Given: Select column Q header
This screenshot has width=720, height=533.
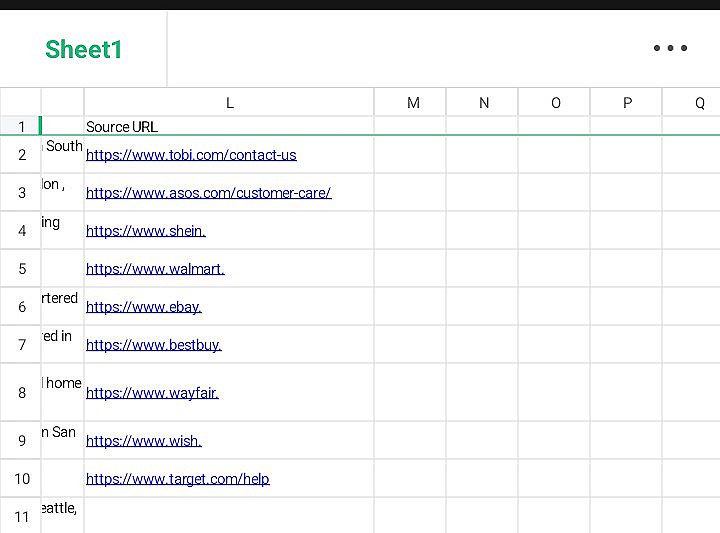Looking at the screenshot, I should [692, 102].
